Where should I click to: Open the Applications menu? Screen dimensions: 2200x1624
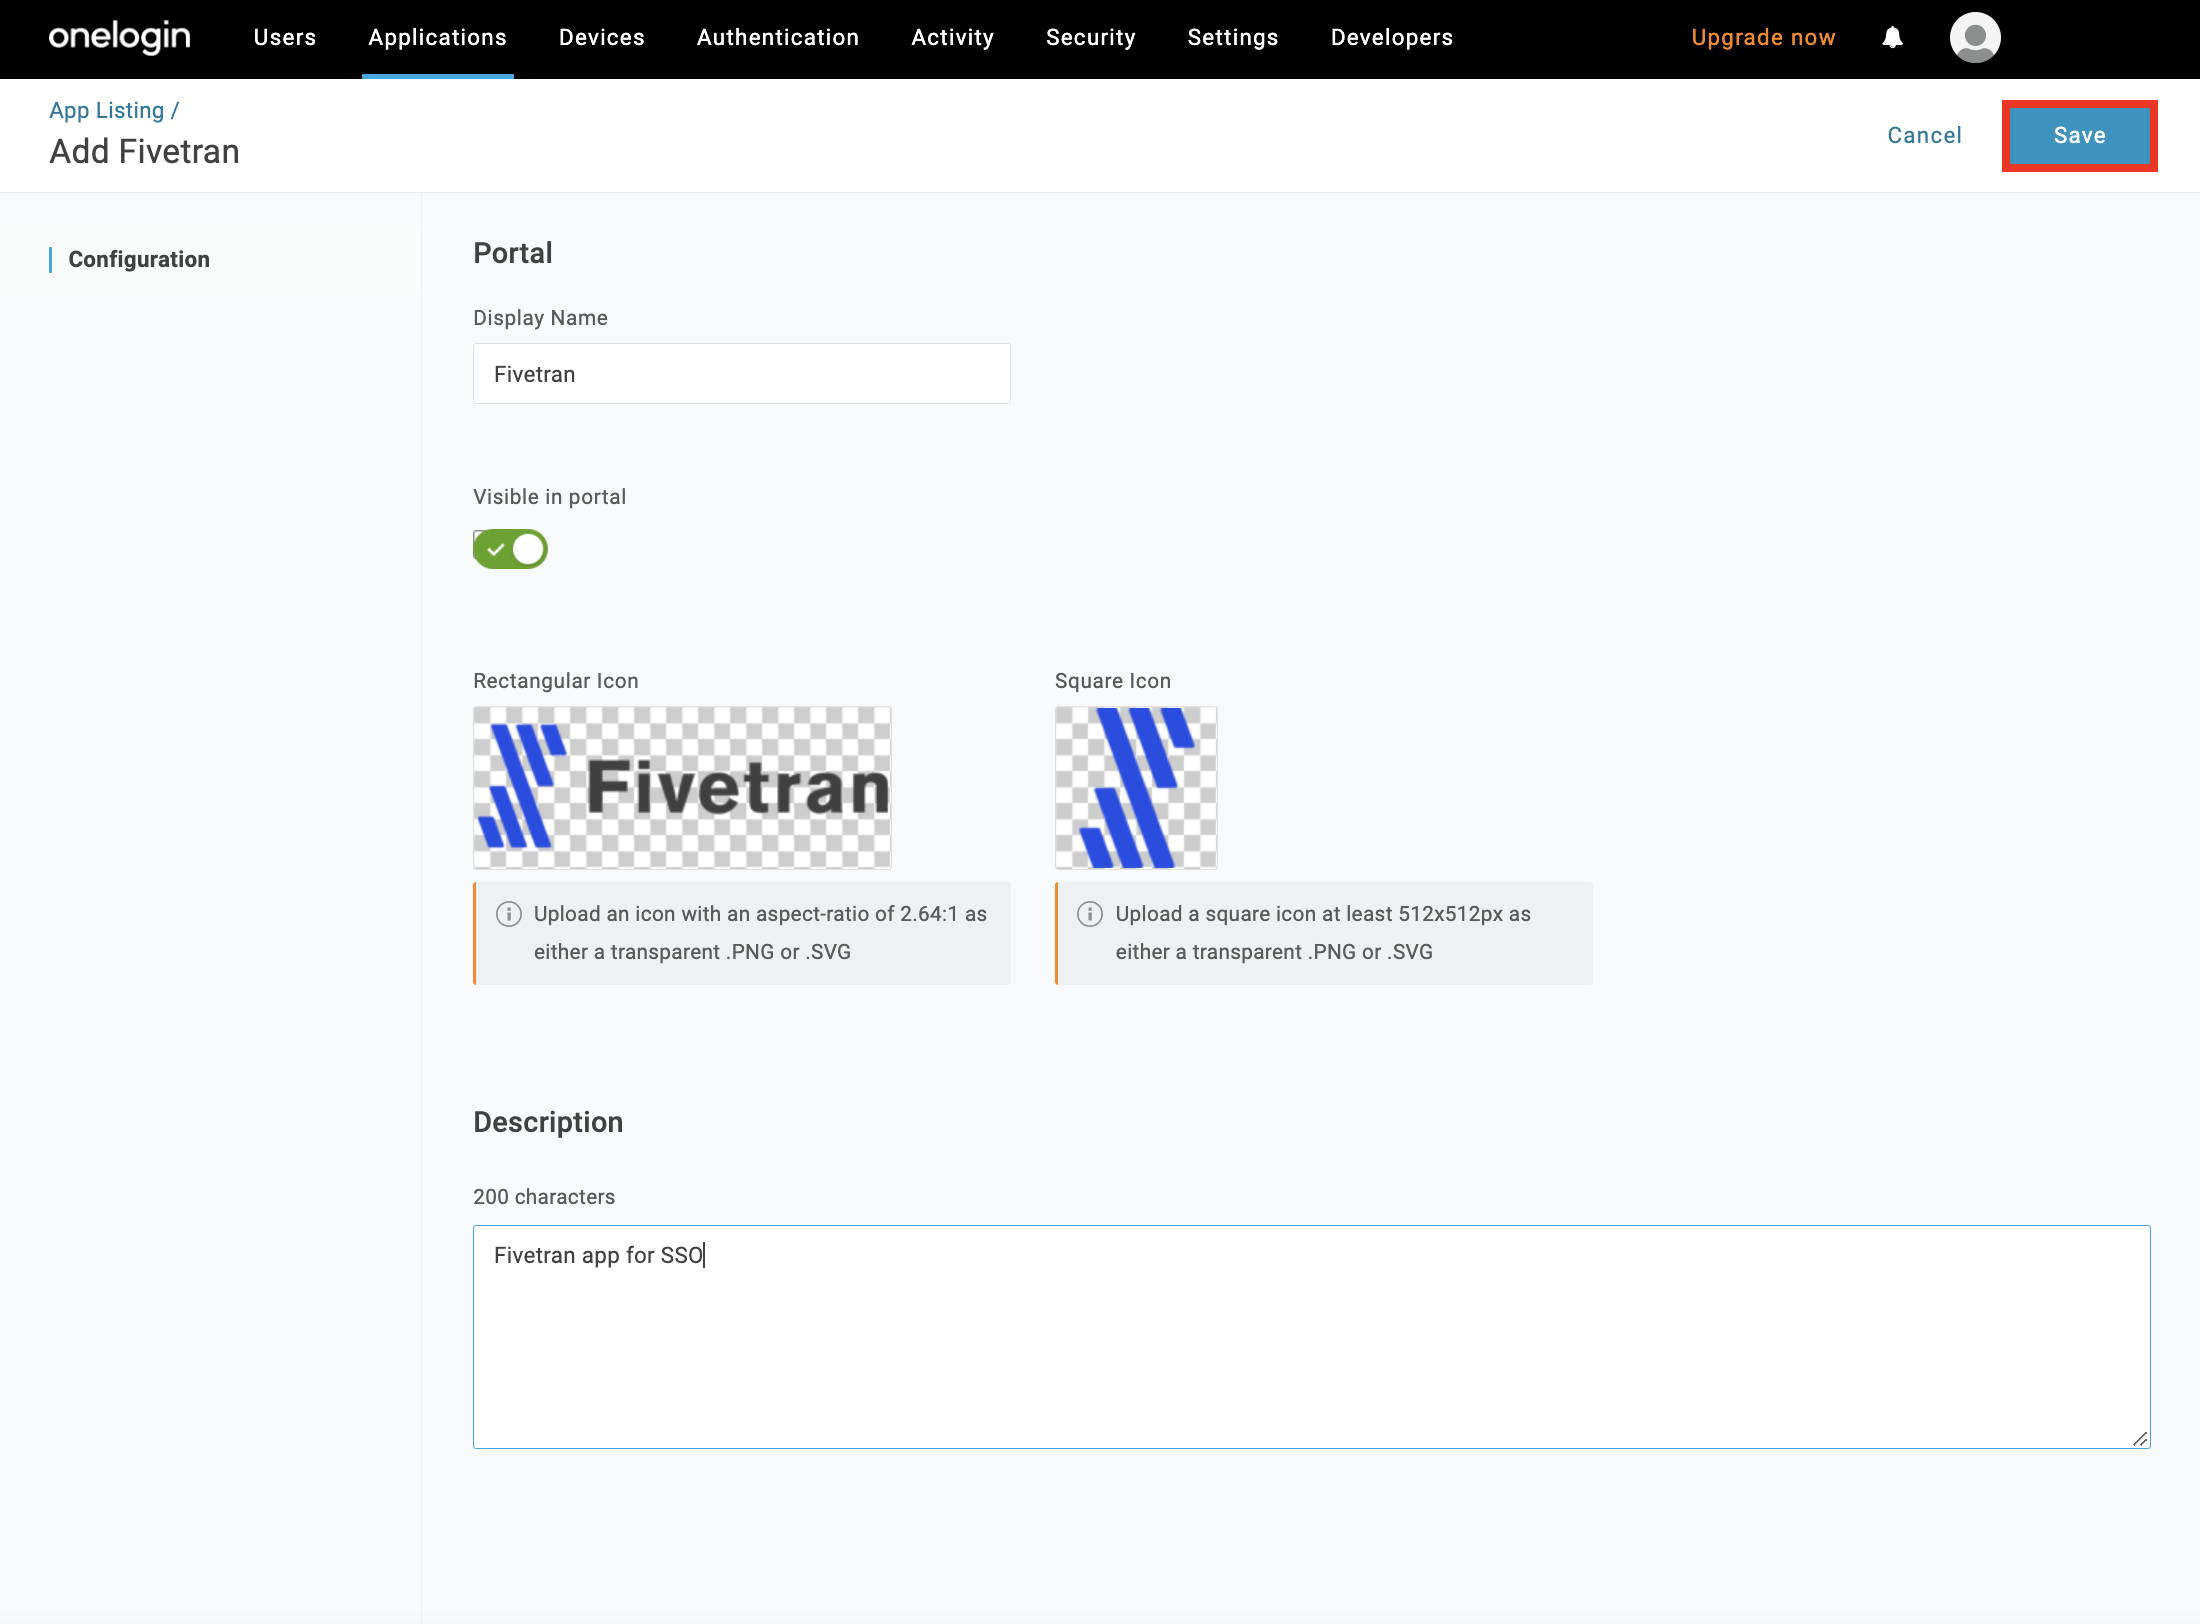click(437, 38)
